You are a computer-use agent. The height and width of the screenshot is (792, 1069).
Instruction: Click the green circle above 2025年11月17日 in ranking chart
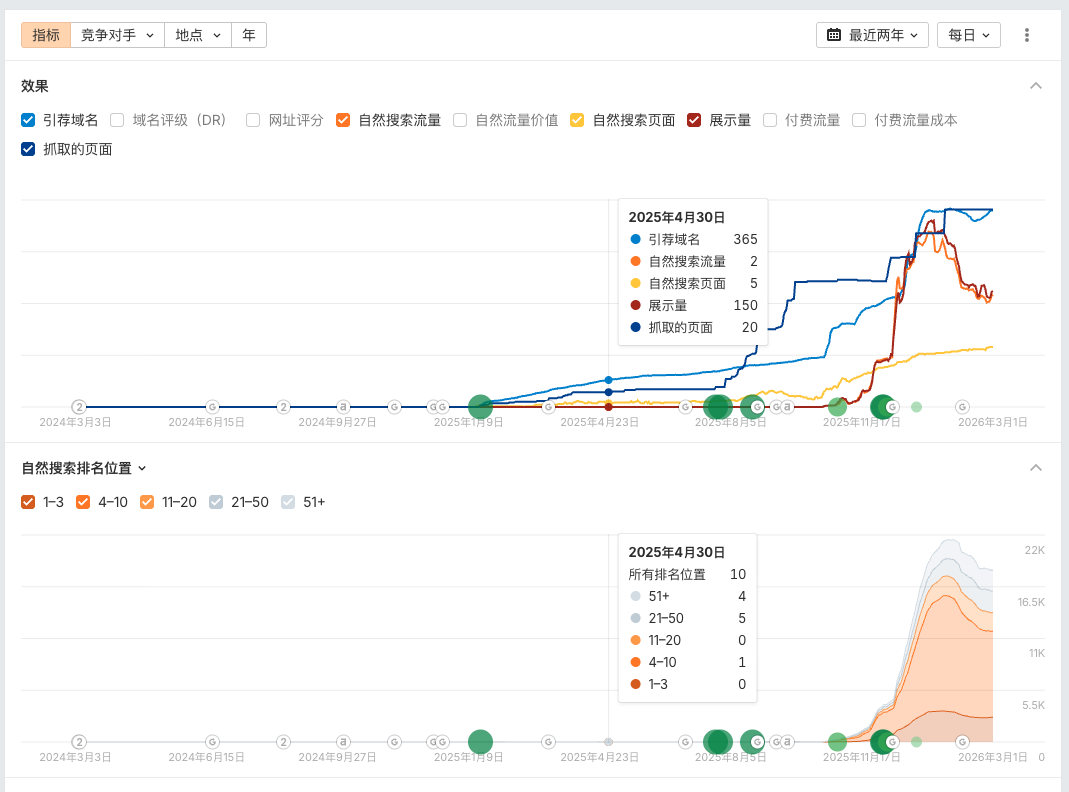click(x=882, y=742)
